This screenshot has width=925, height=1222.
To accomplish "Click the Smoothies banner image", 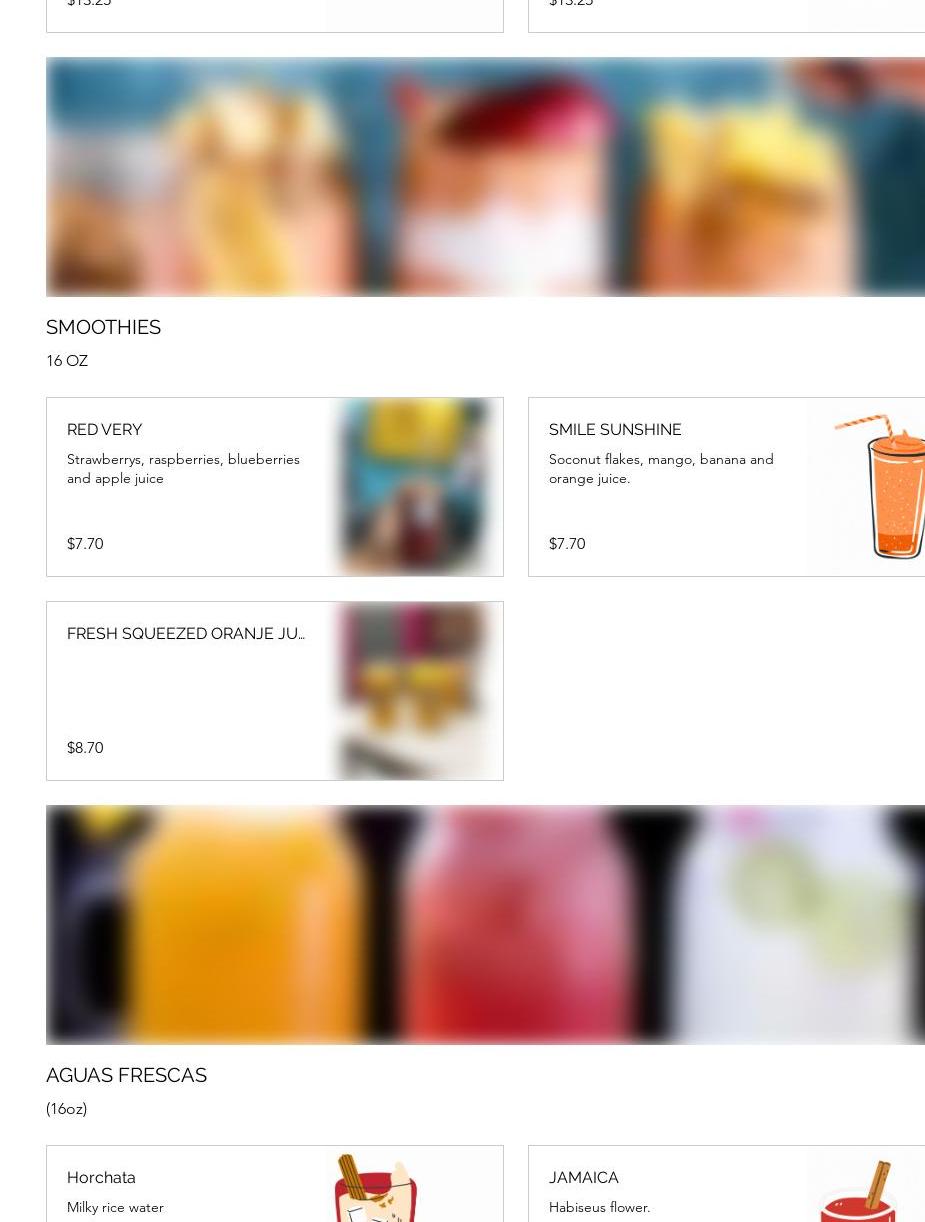I will coord(485,177).
